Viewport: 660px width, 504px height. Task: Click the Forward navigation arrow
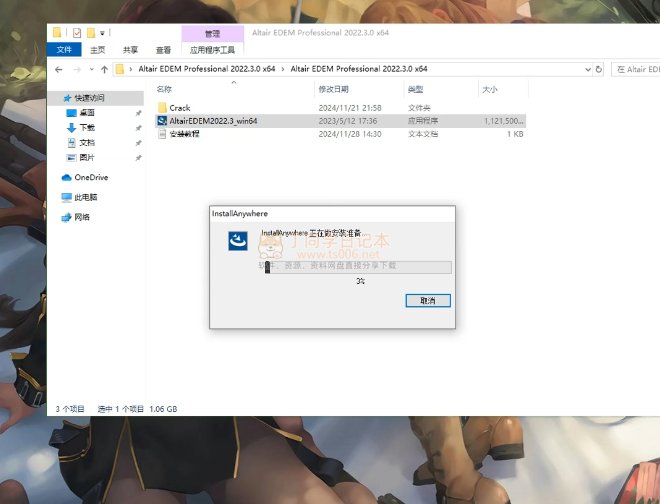(x=77, y=69)
